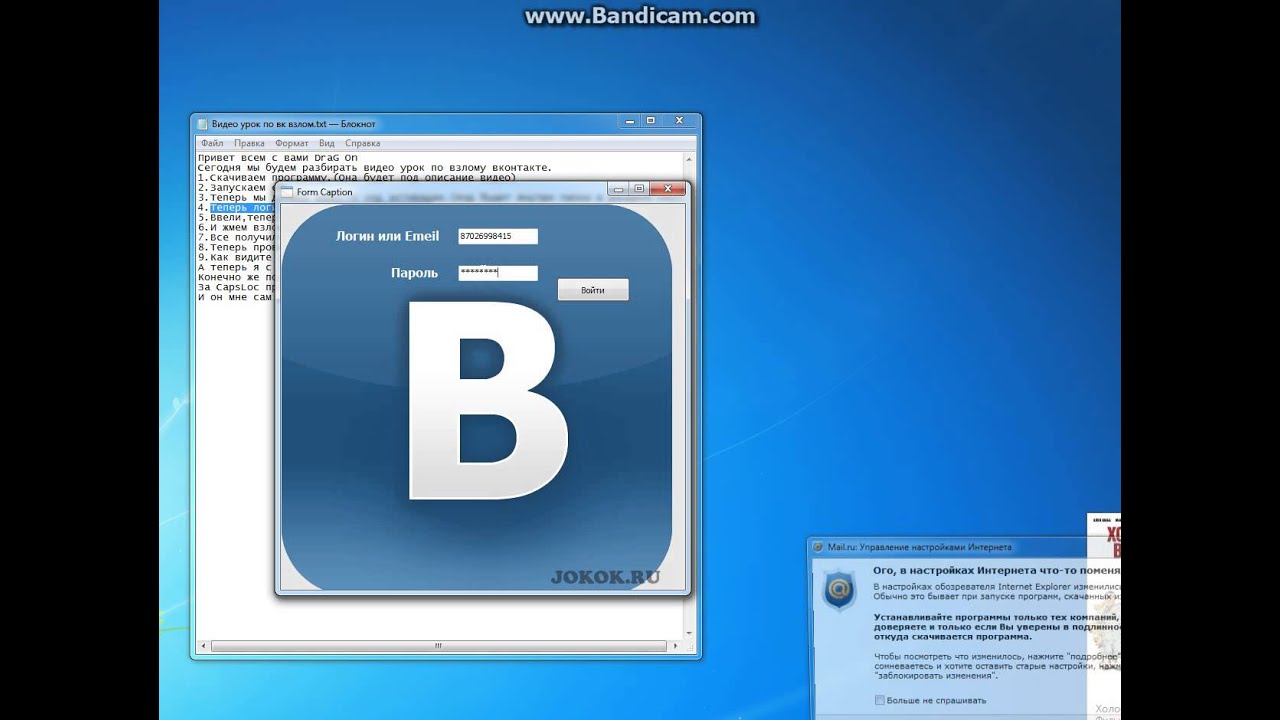Click Notepad vertical scrollbar down arrow

(x=689, y=634)
